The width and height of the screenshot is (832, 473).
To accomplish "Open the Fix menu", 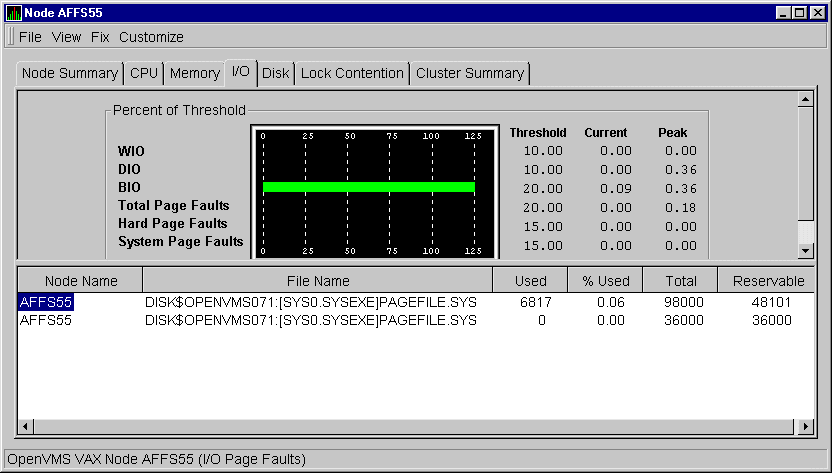I will tap(100, 37).
